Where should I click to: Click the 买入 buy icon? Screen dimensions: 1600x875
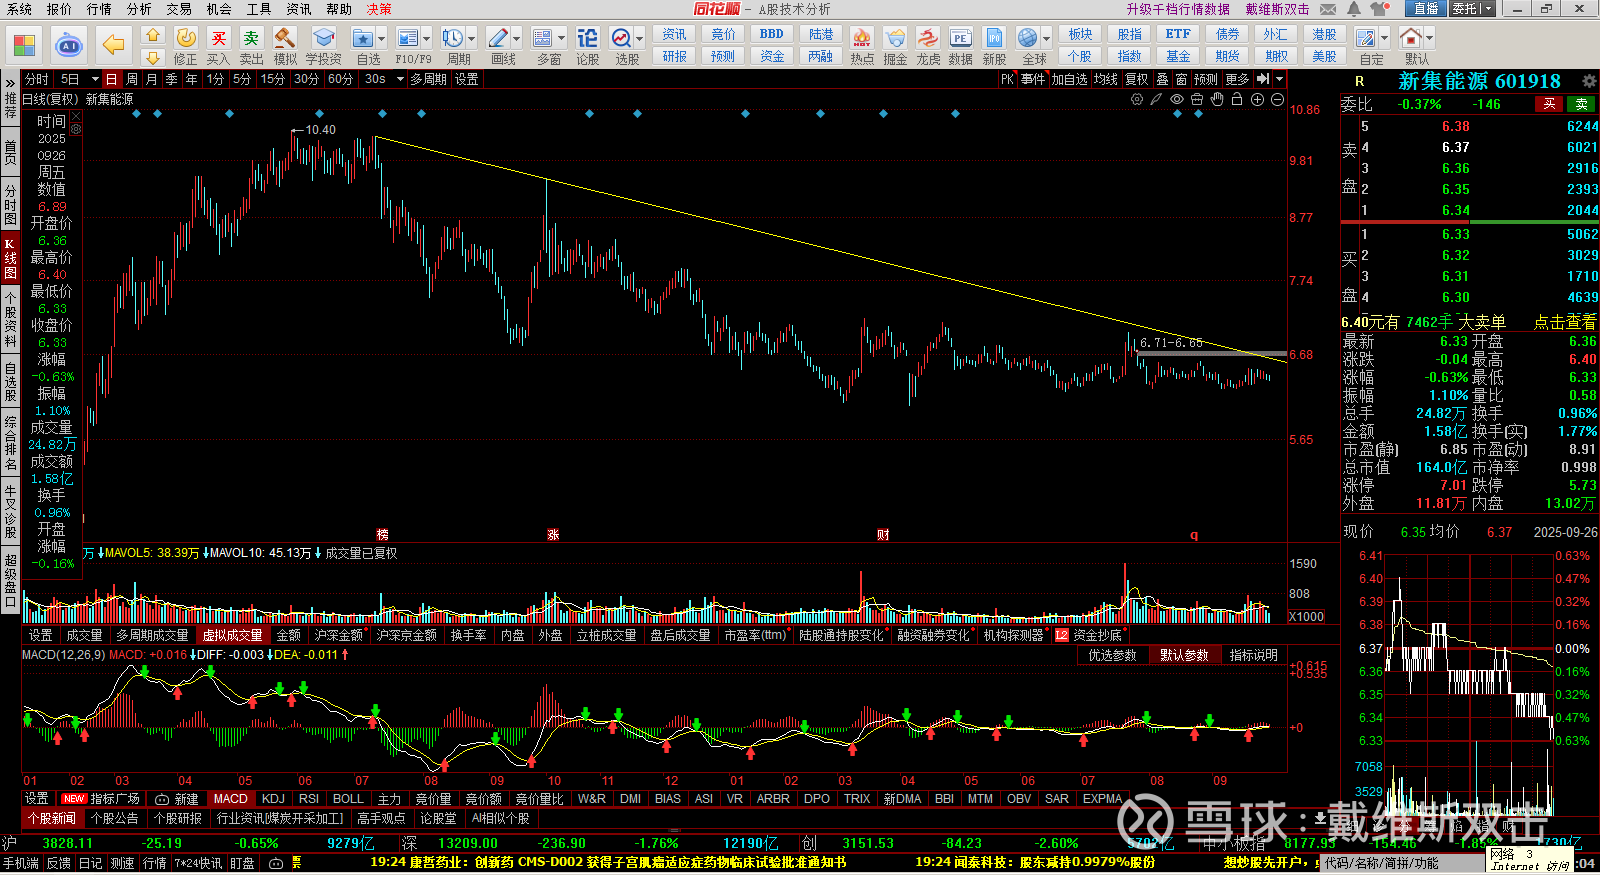point(219,38)
